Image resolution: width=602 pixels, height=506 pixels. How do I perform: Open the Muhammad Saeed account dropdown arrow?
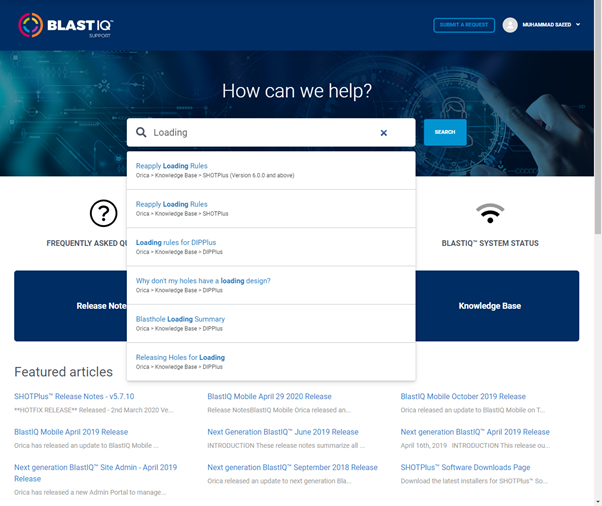578,25
